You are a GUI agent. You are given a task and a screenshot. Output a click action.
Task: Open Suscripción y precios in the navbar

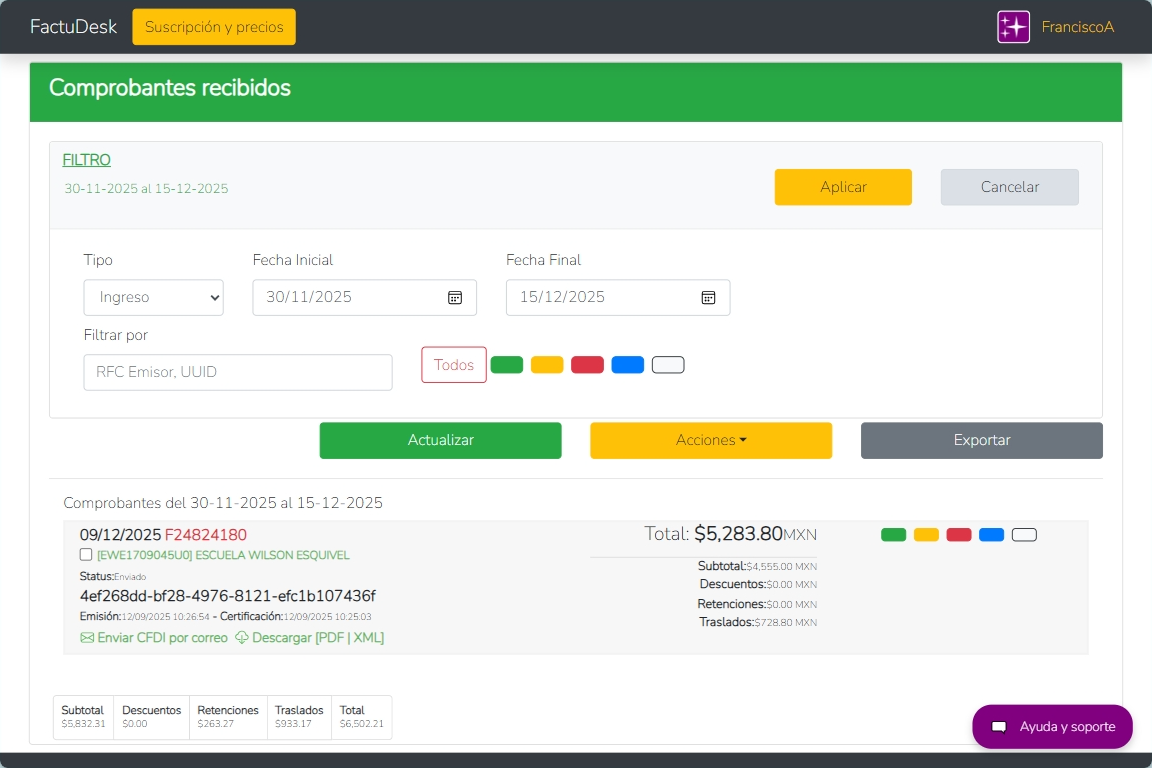[214, 27]
